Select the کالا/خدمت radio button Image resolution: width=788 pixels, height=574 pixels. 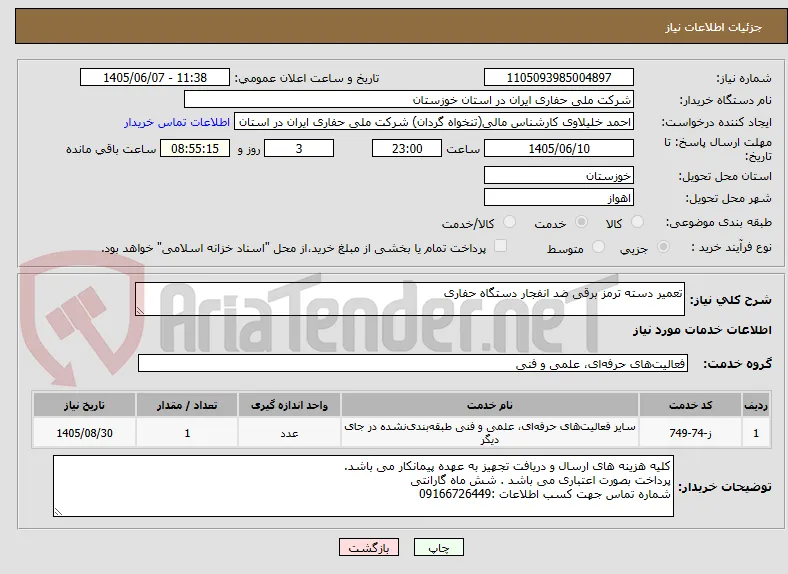[510, 222]
